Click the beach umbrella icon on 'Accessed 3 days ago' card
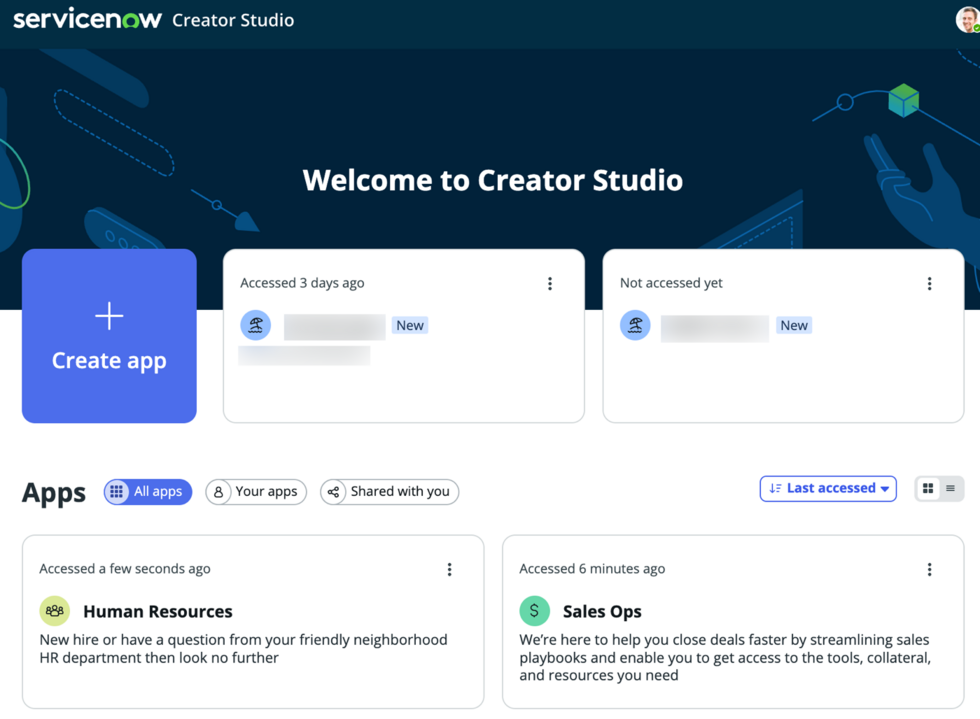The width and height of the screenshot is (980, 719). pos(256,325)
